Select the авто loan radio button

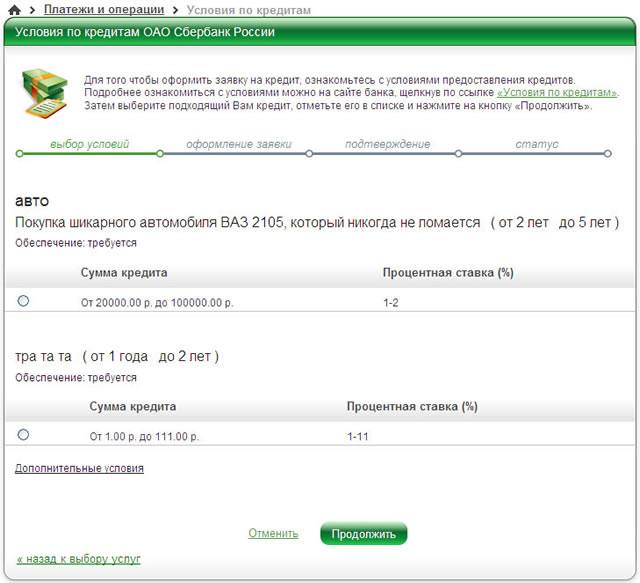click(x=23, y=301)
